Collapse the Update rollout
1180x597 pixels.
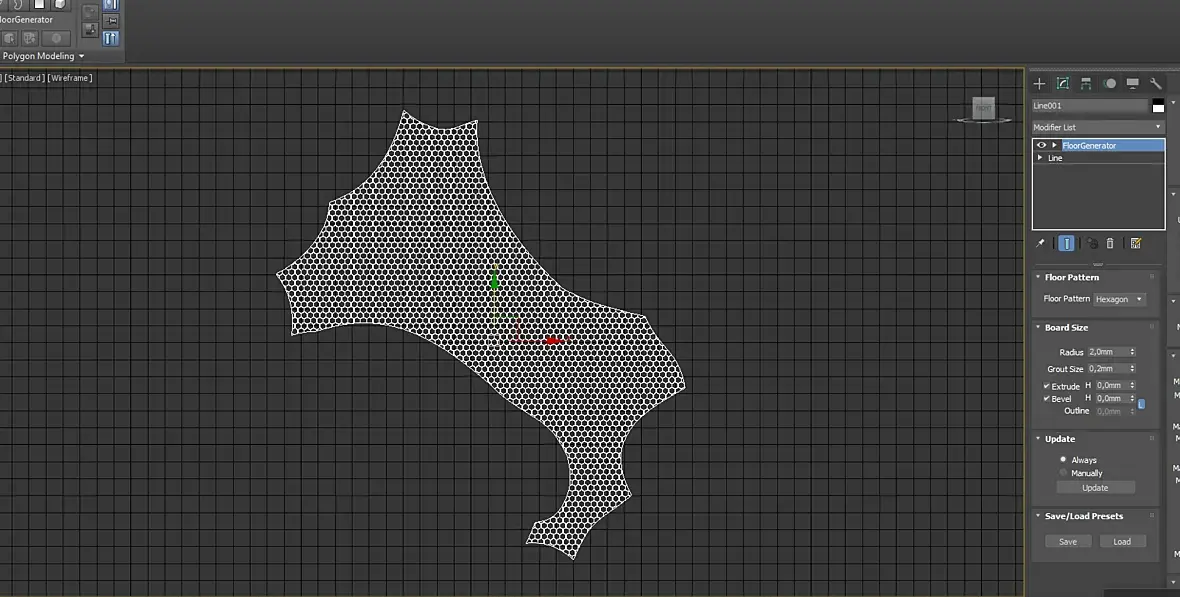pos(1039,439)
